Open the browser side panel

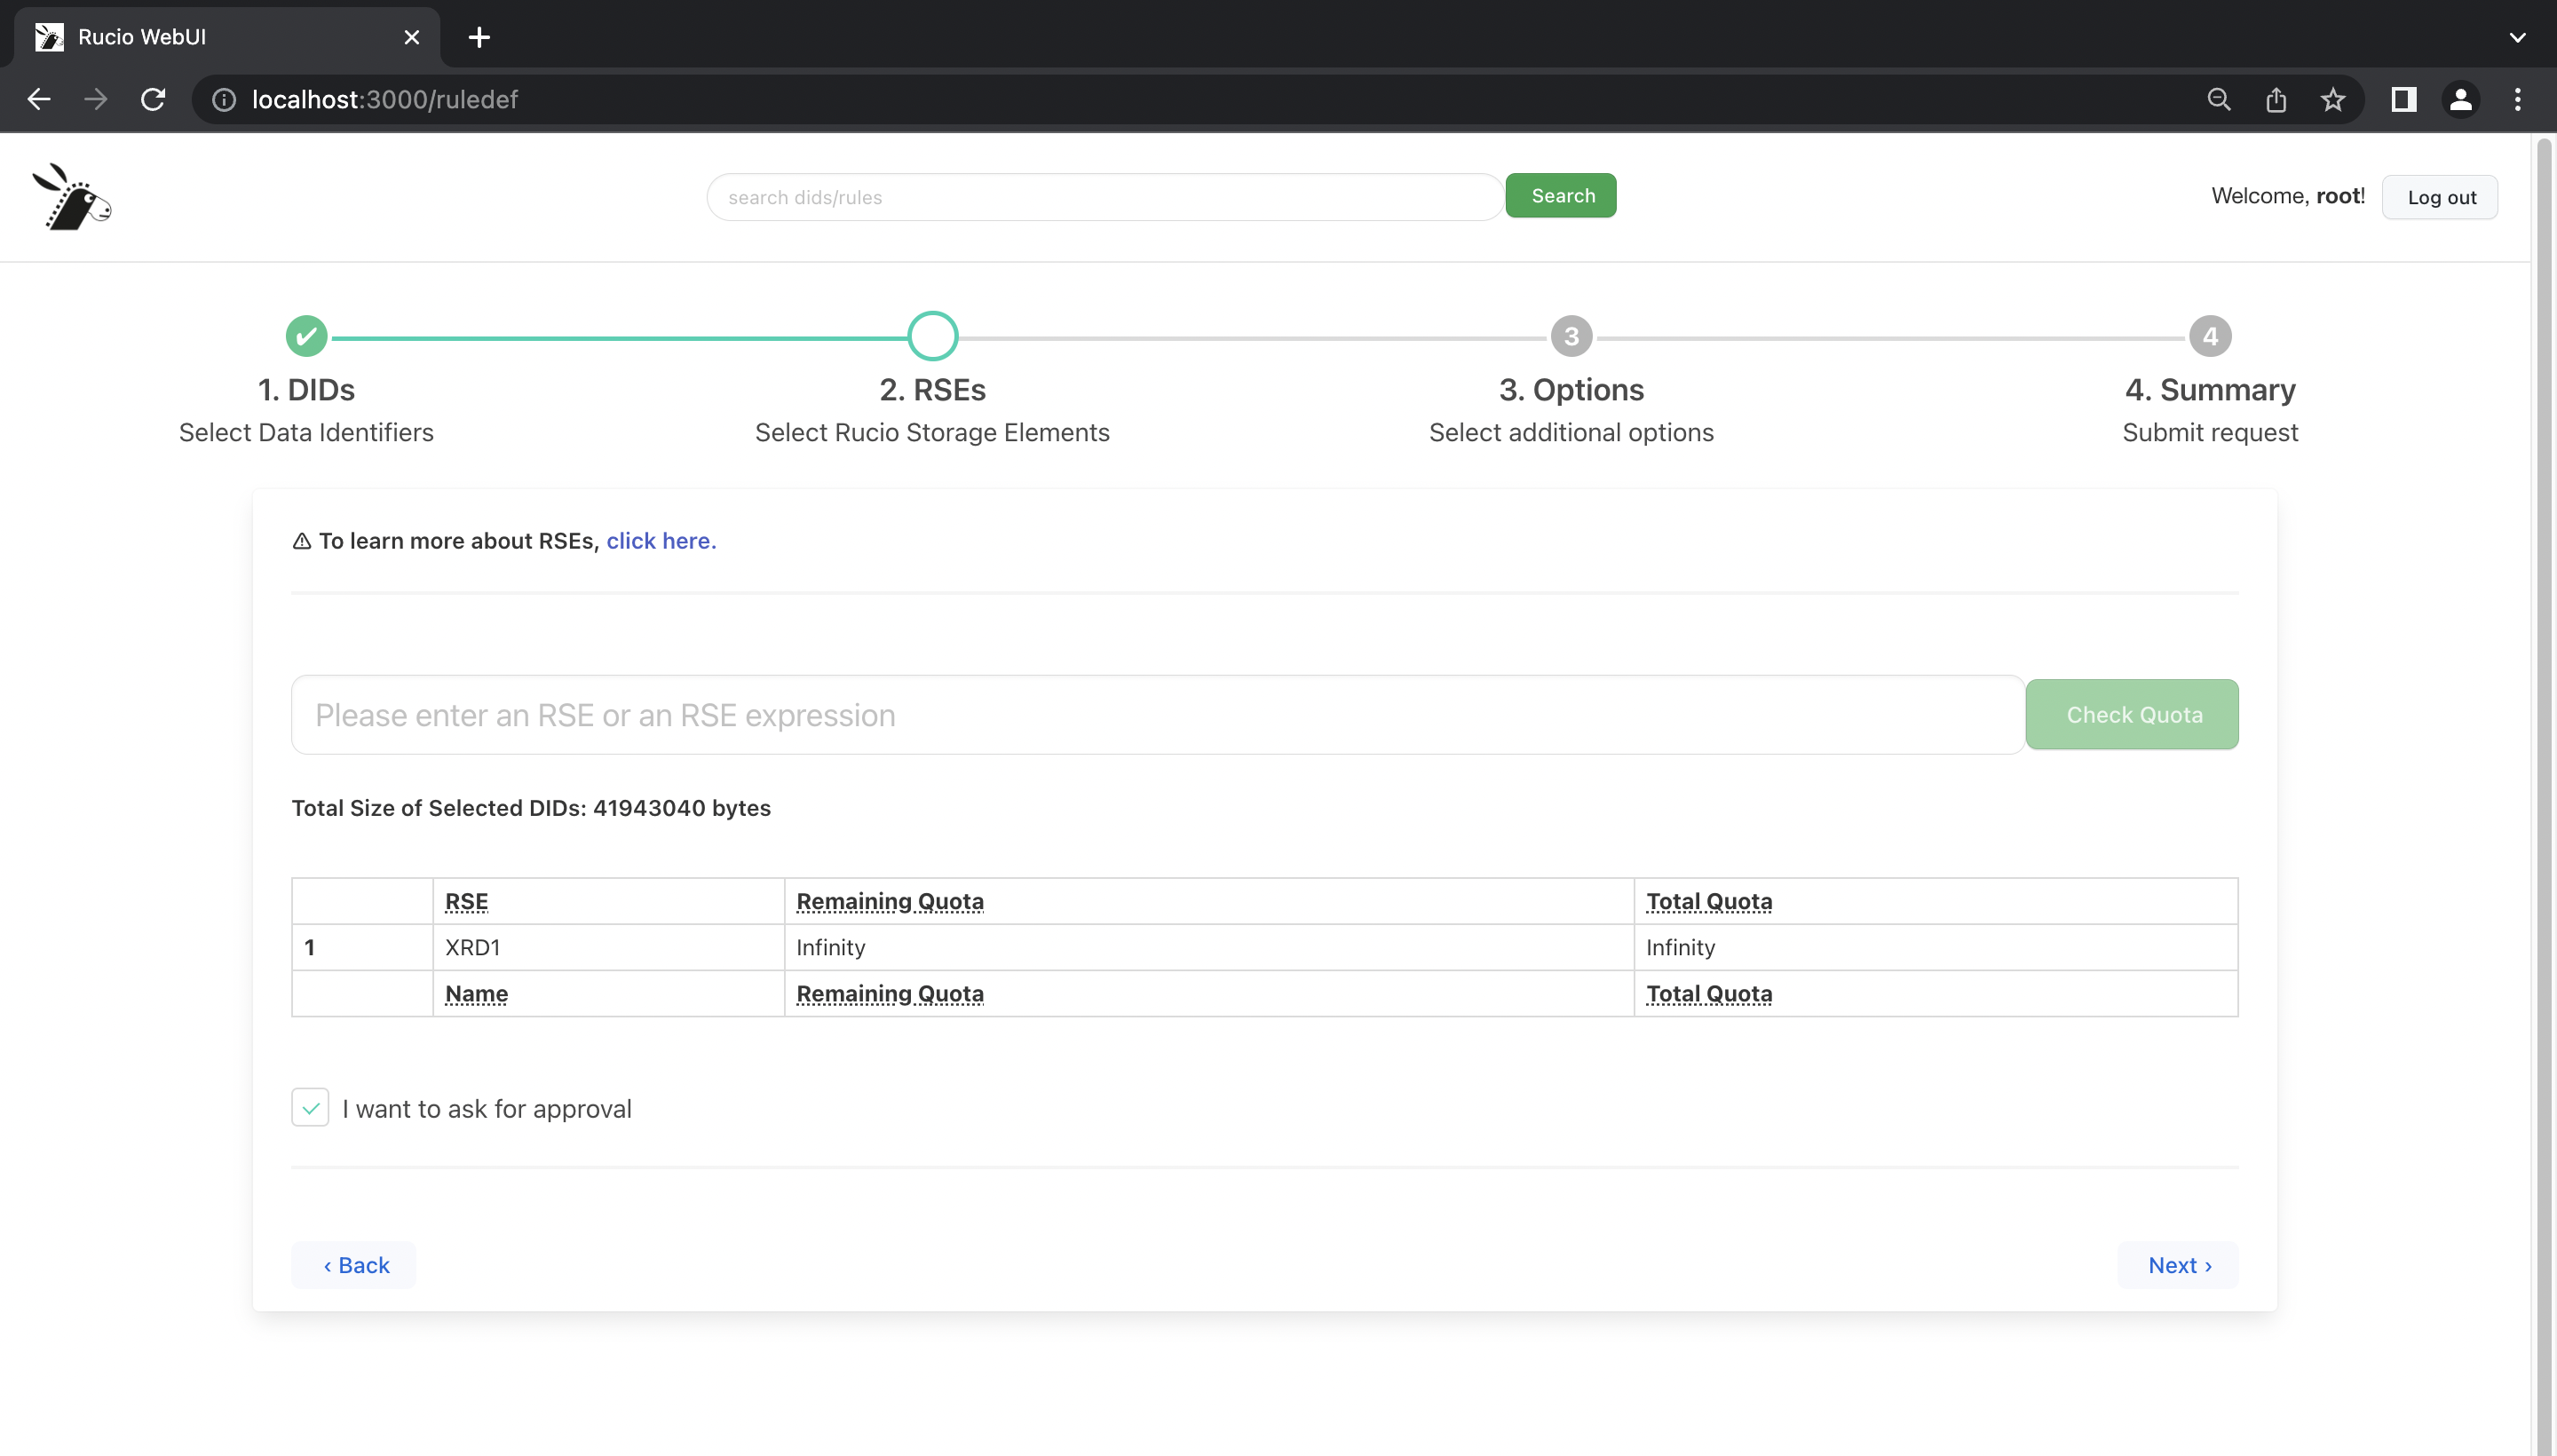[2403, 99]
